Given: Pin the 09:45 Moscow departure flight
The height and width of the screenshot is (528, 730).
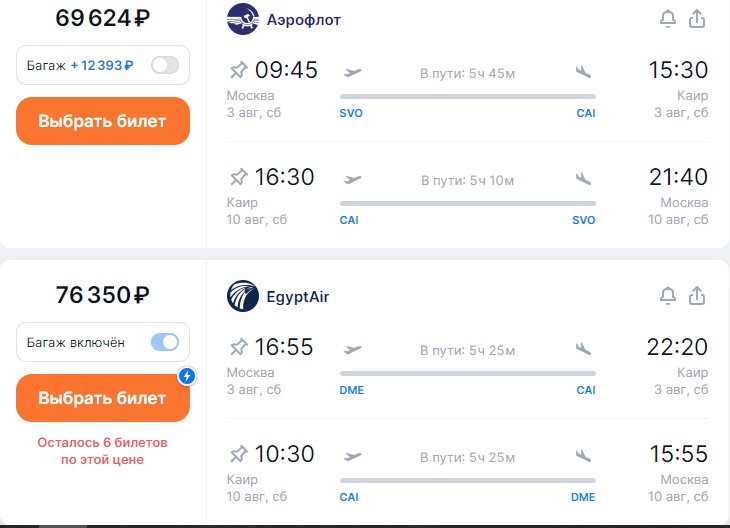Looking at the screenshot, I should (238, 70).
